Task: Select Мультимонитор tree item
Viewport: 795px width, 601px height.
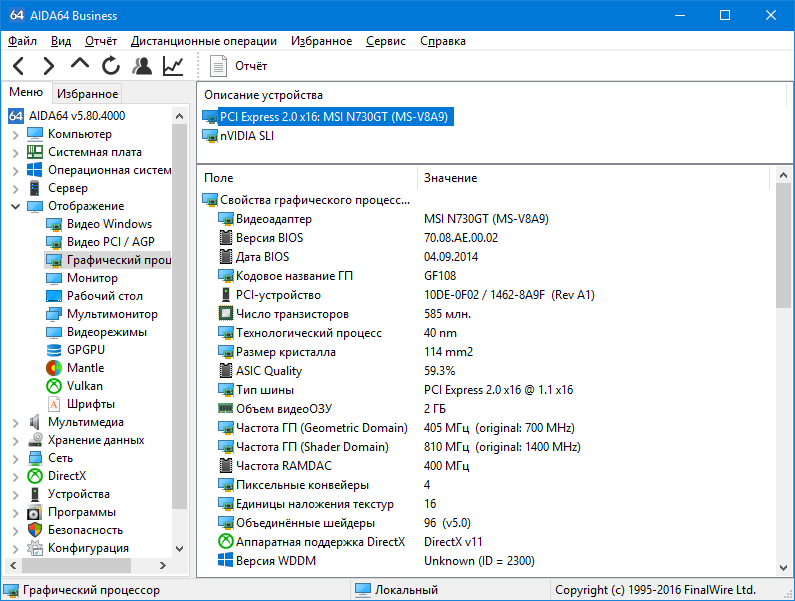Action: click(x=112, y=314)
